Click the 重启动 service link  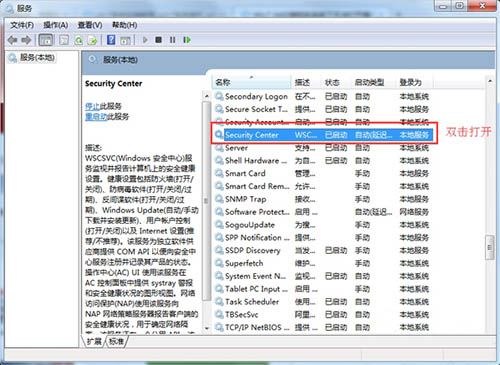click(x=96, y=117)
